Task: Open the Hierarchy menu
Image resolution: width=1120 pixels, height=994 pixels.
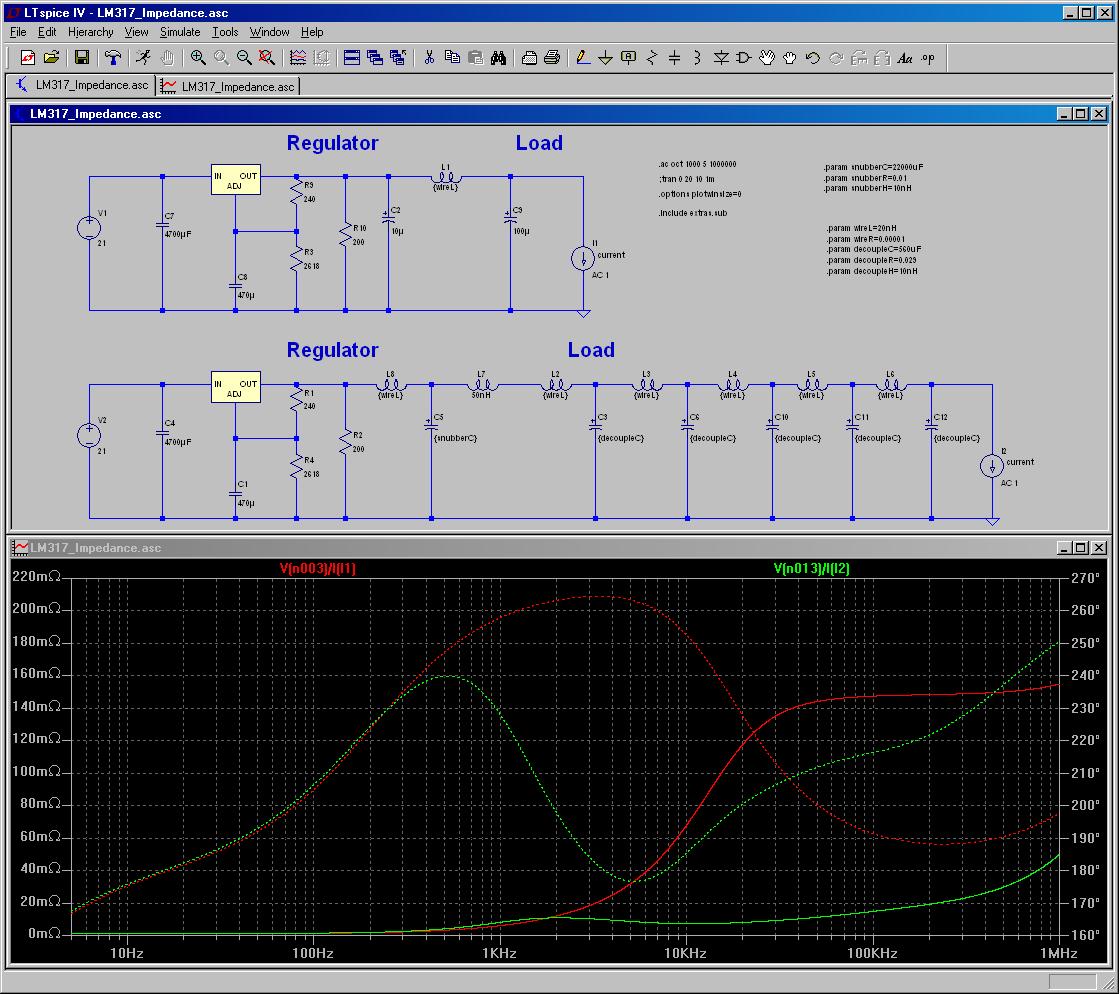Action: pos(91,32)
